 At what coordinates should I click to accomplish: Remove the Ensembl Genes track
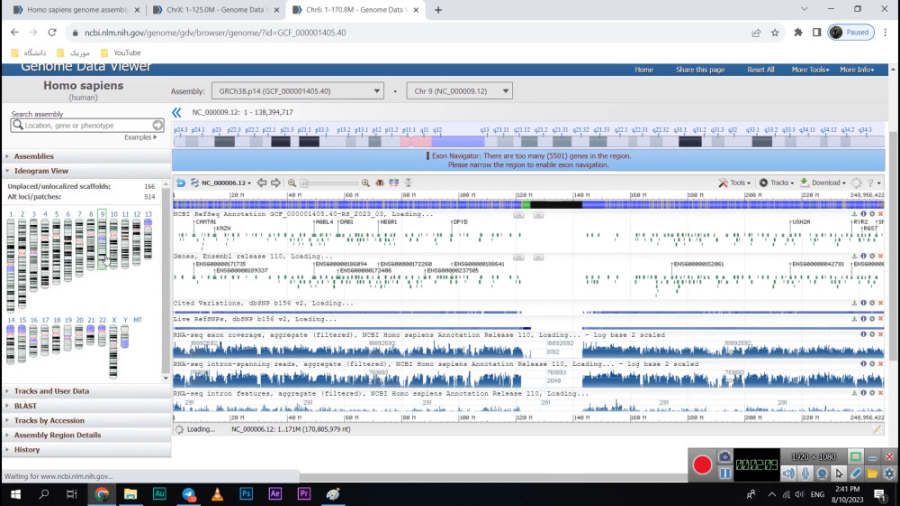(x=880, y=256)
